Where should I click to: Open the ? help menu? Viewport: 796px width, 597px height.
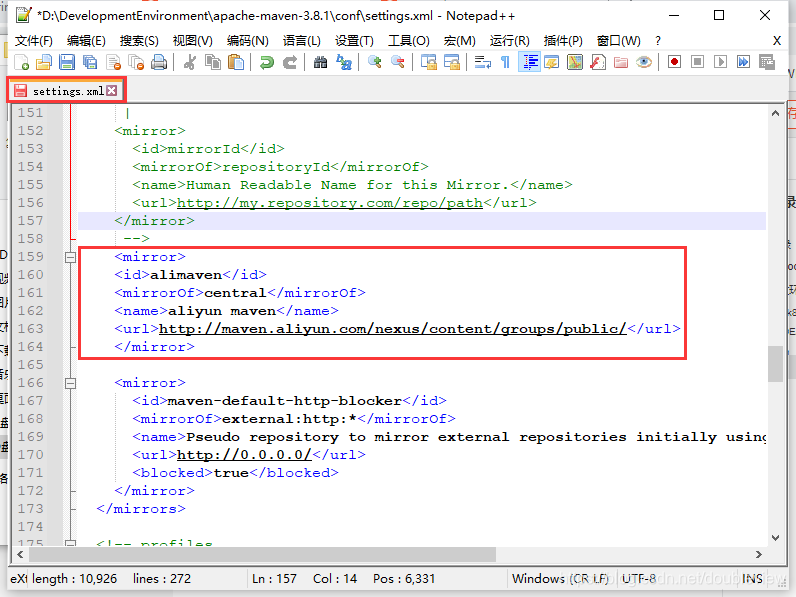pyautogui.click(x=658, y=41)
